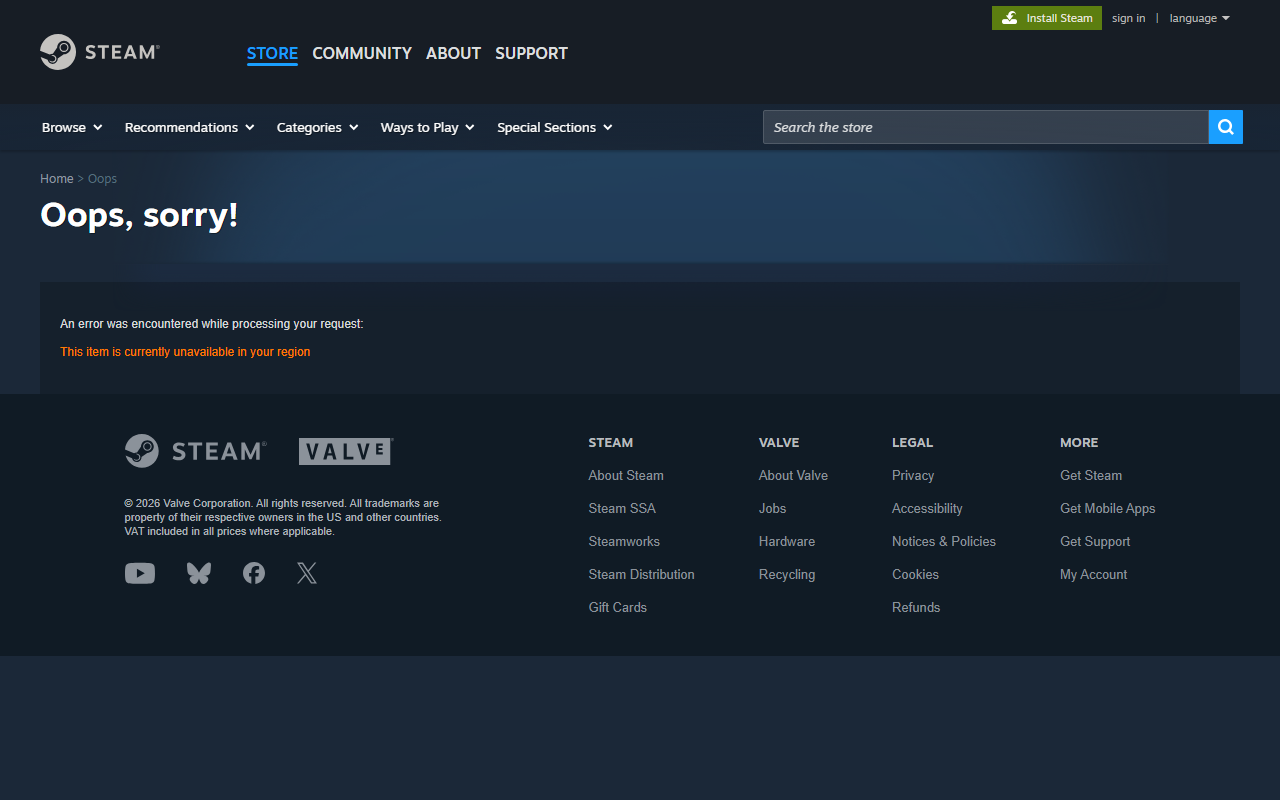Screen dimensions: 1280x800
Task: Click the Valve Corporation copyright notice
Action: tap(283, 517)
